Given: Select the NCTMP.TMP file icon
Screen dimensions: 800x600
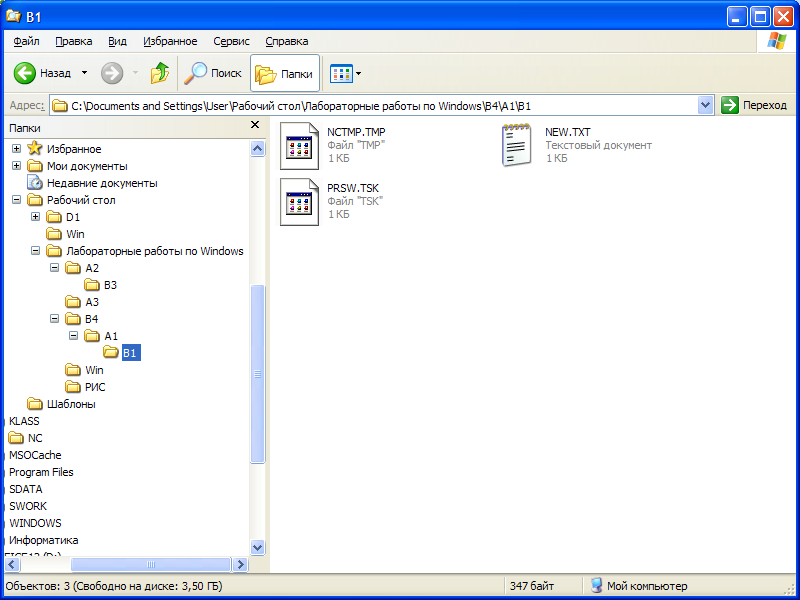Looking at the screenshot, I should pyautogui.click(x=299, y=146).
